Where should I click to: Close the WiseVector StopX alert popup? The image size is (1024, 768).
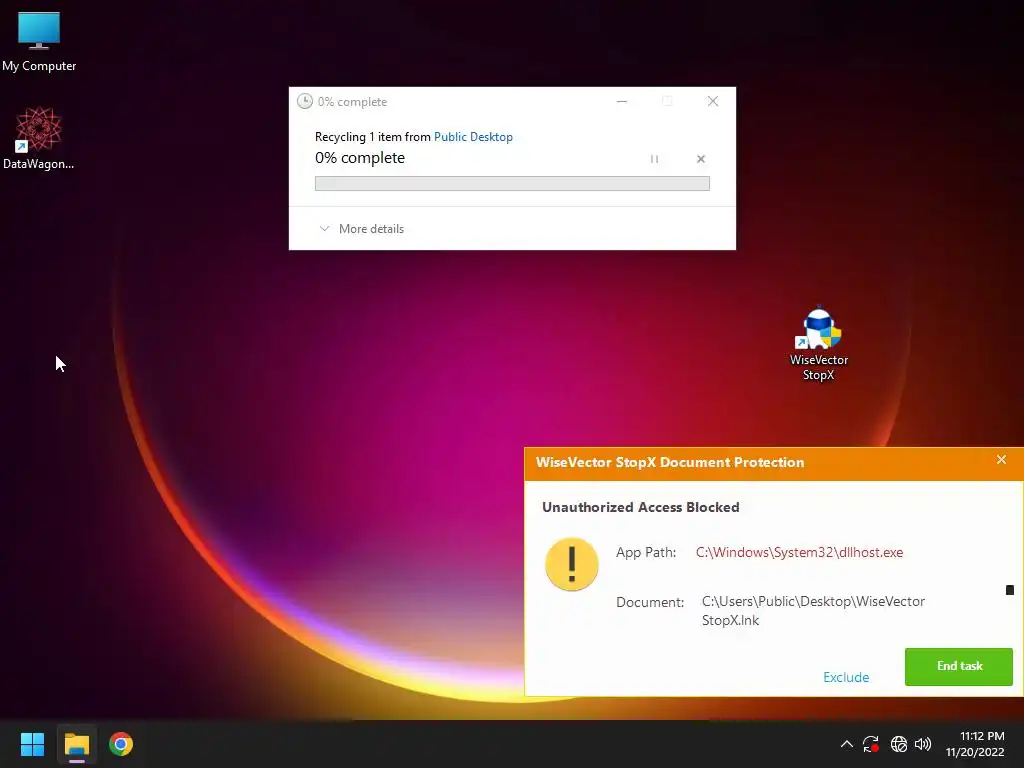click(1001, 460)
